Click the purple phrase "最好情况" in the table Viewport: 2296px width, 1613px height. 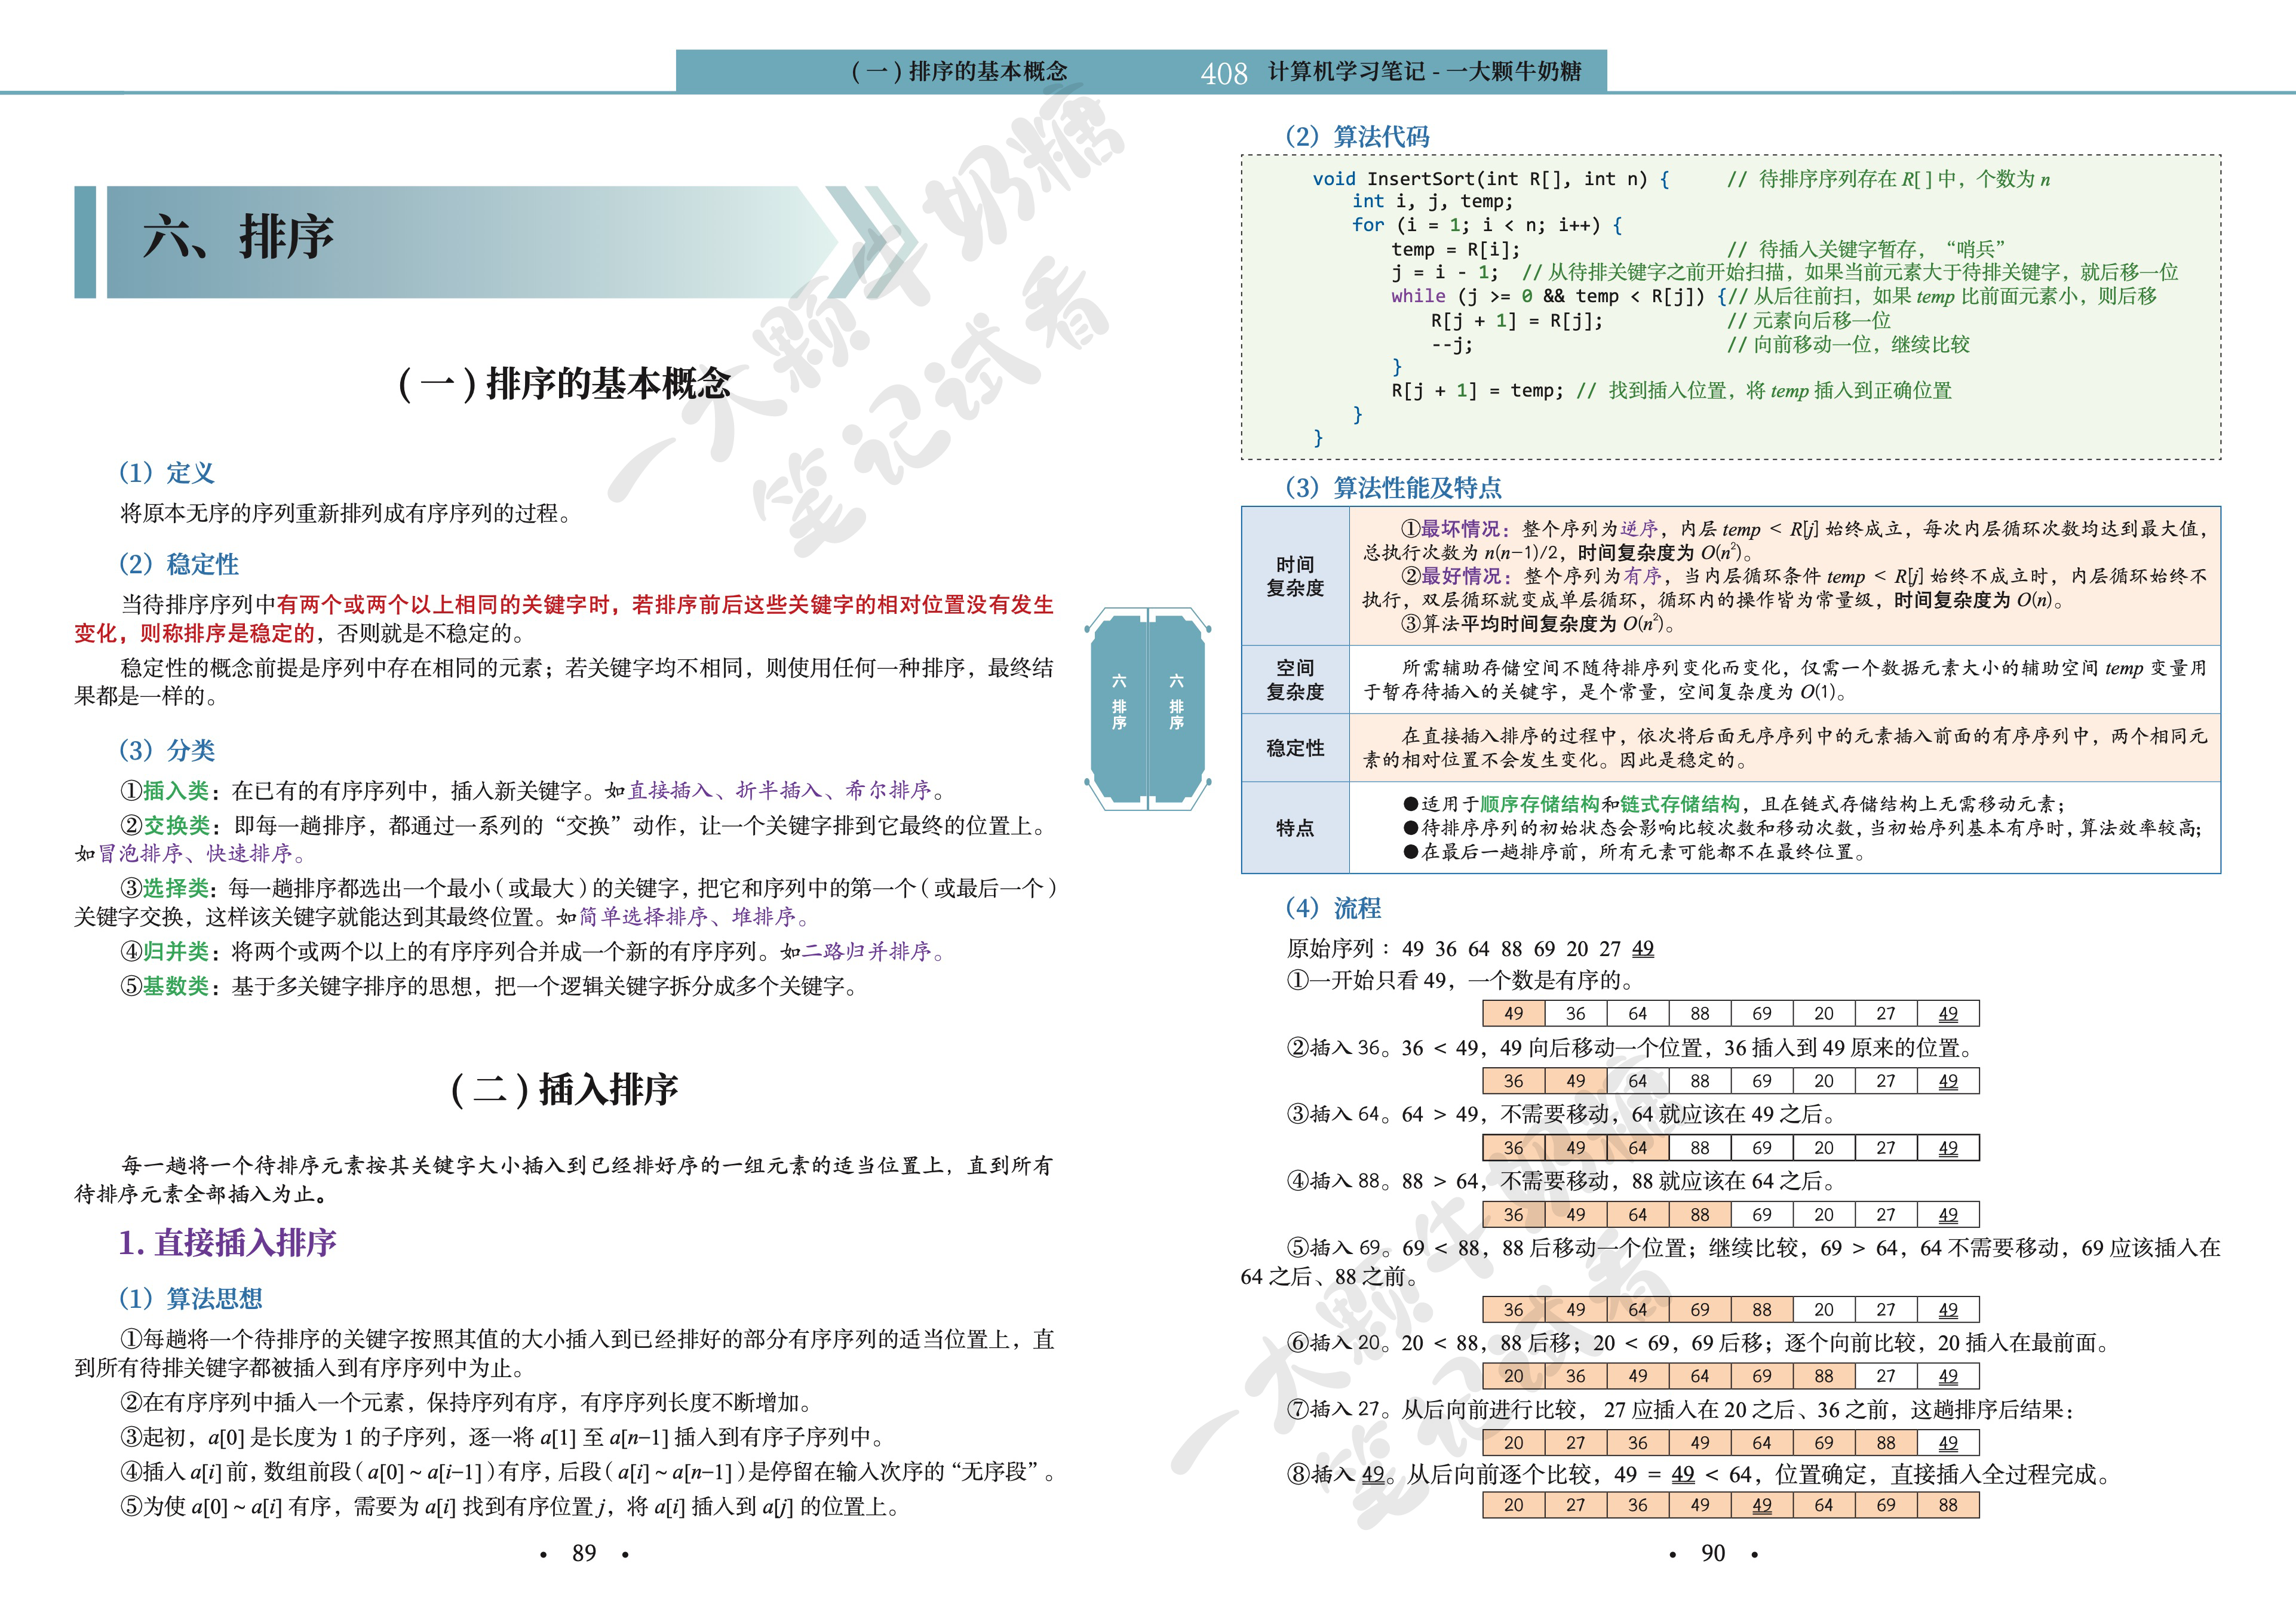[1461, 576]
